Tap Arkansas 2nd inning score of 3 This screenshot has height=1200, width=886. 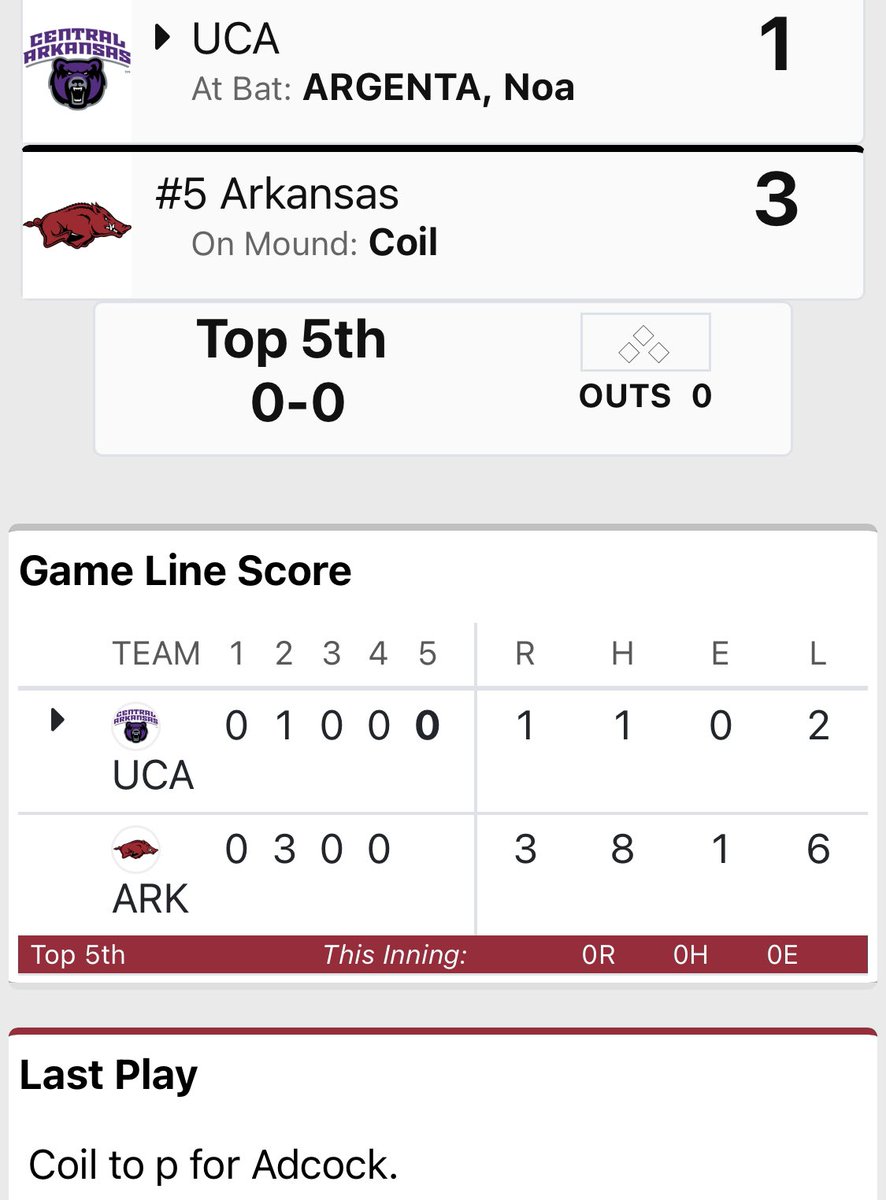(284, 849)
